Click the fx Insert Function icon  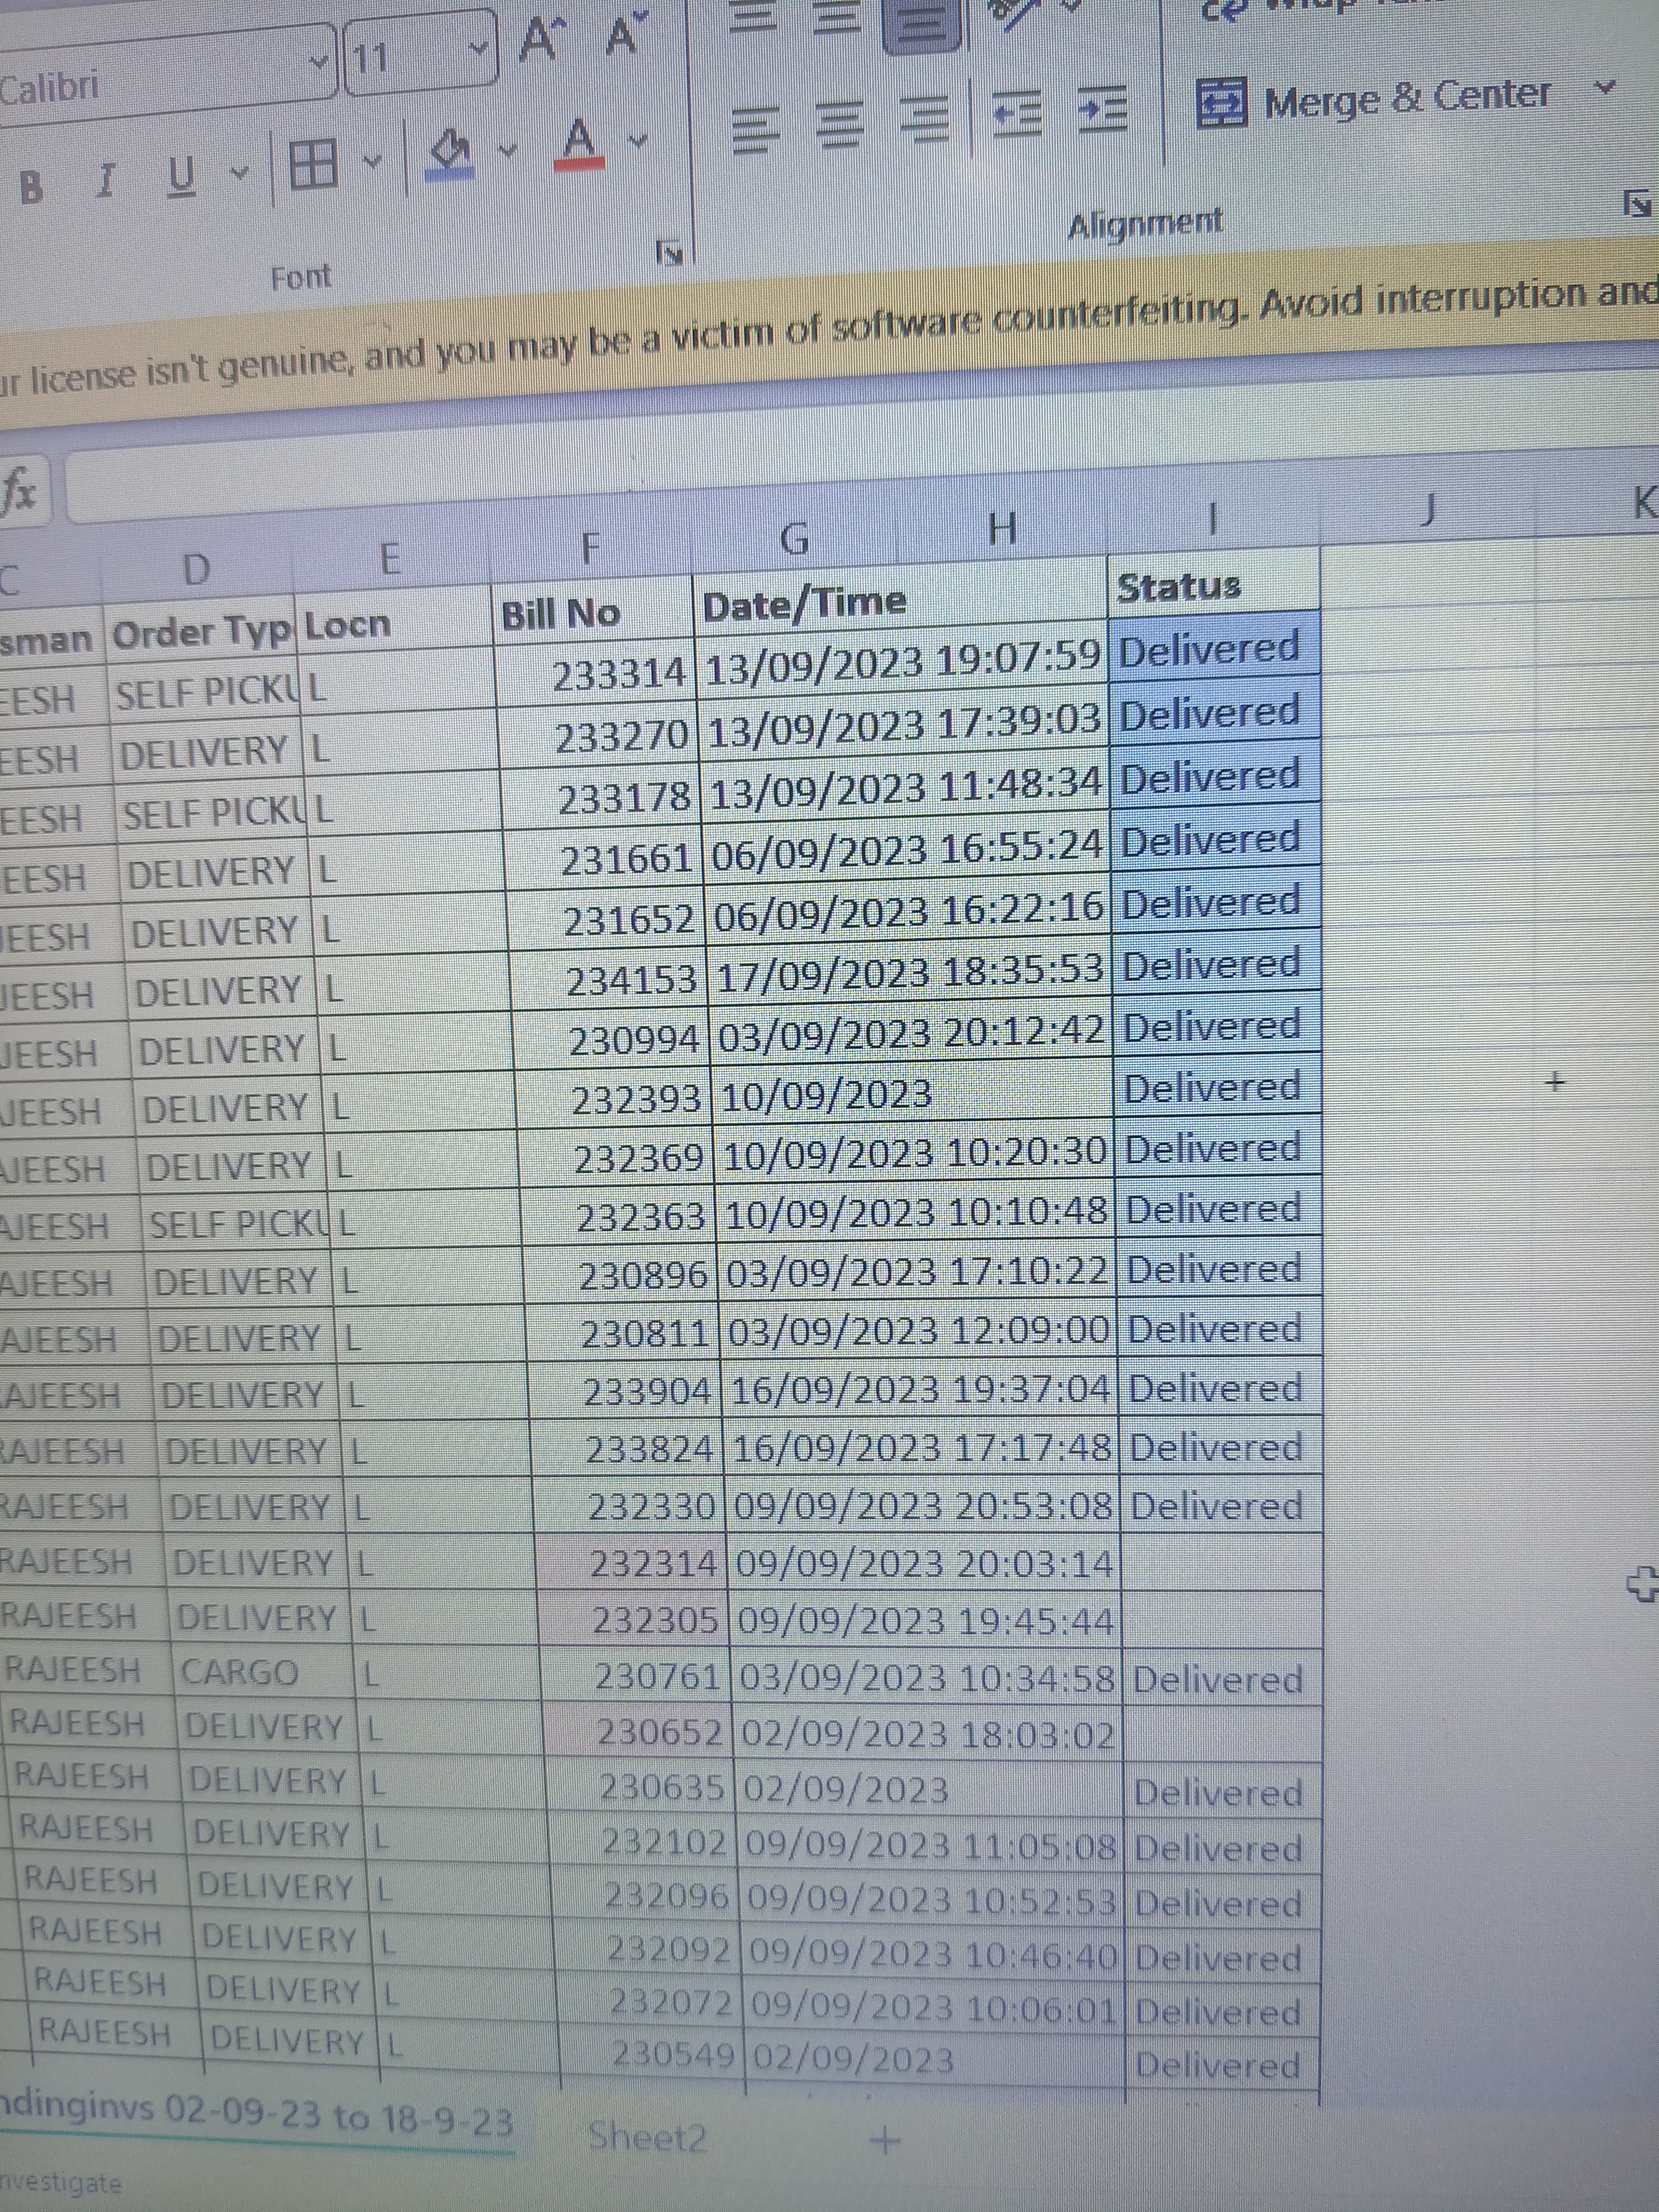point(20,490)
